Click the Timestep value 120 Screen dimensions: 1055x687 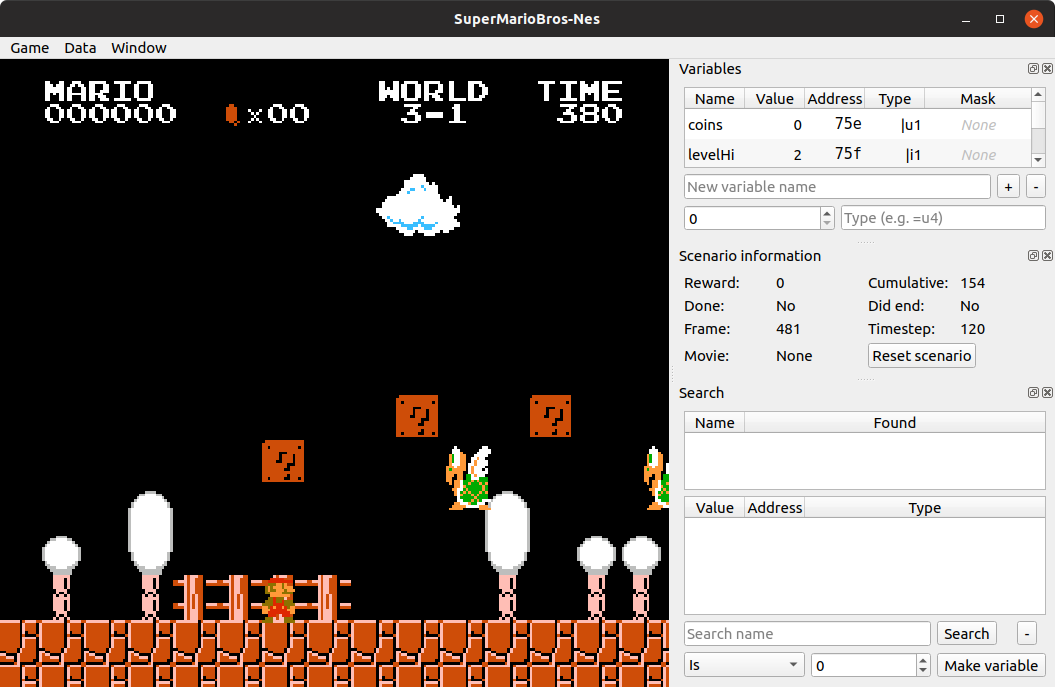pos(972,329)
